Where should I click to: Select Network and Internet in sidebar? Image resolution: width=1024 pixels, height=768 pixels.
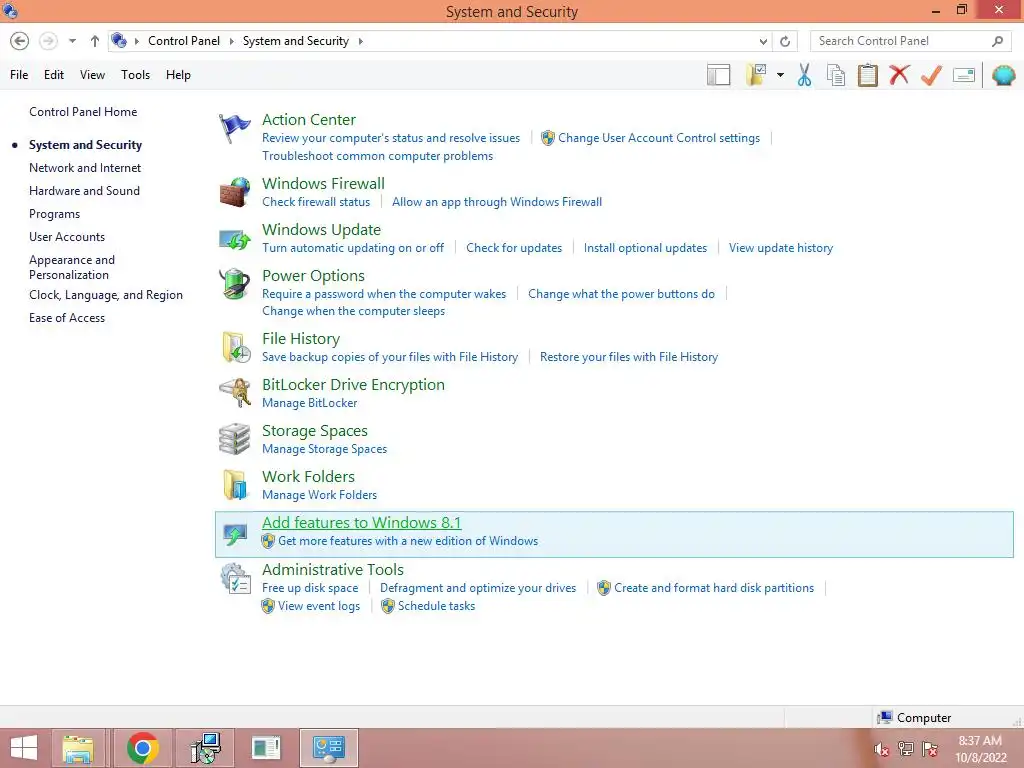pyautogui.click(x=85, y=168)
